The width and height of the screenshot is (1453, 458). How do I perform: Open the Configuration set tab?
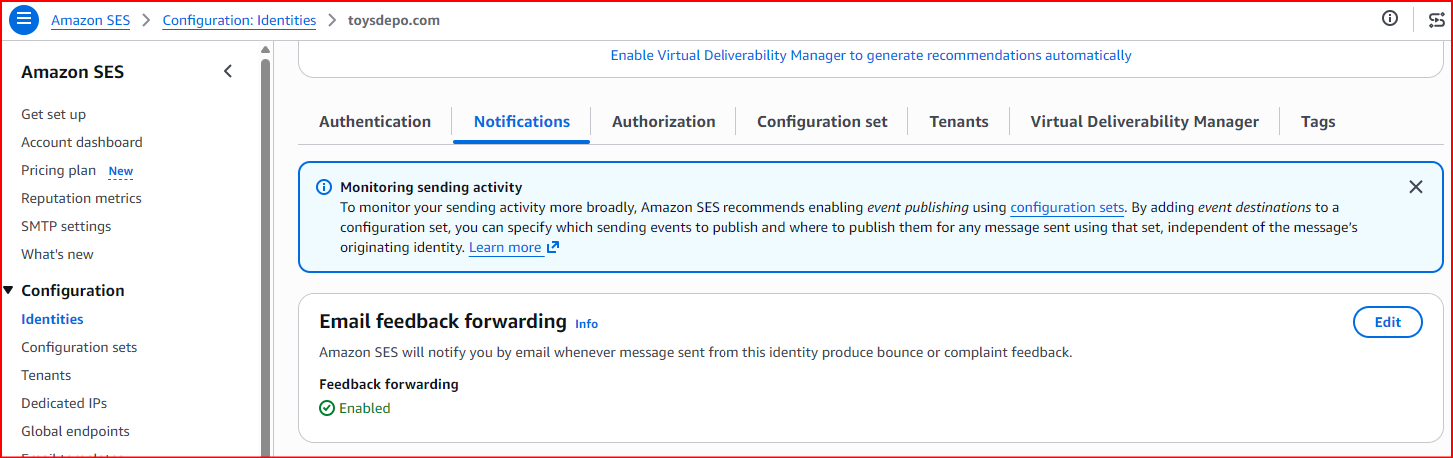tap(822, 122)
